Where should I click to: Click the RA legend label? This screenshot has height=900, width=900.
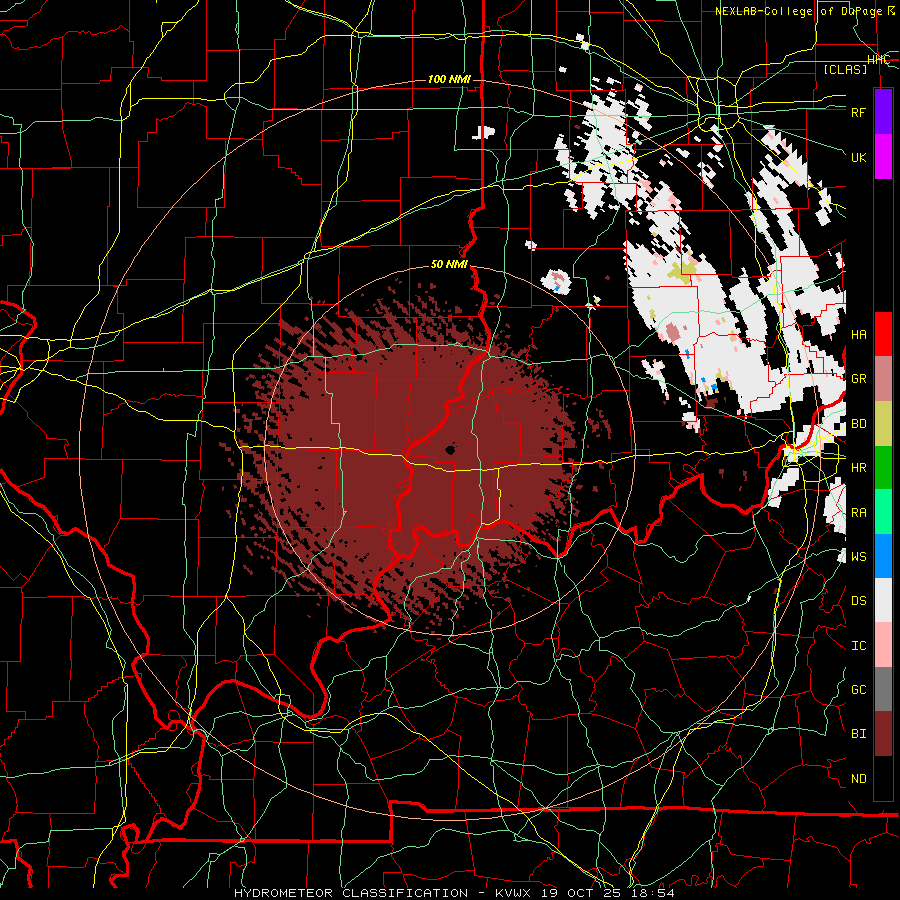click(859, 513)
